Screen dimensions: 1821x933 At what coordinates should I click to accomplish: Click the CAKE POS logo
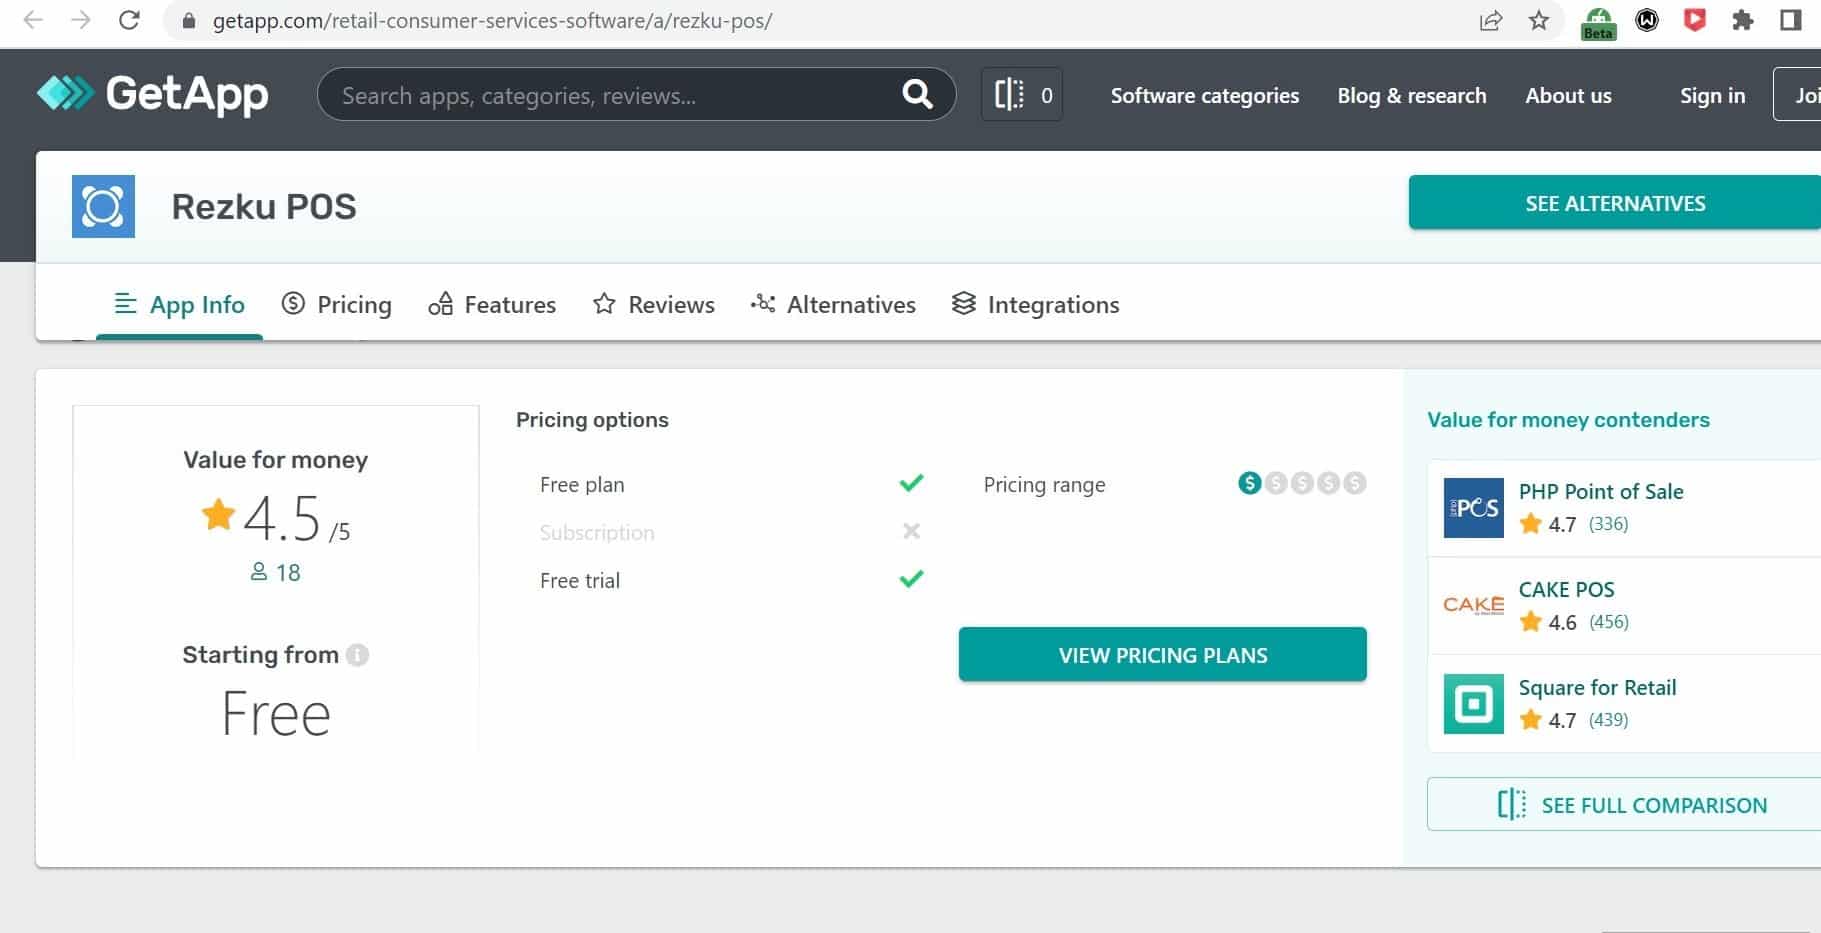1473,606
